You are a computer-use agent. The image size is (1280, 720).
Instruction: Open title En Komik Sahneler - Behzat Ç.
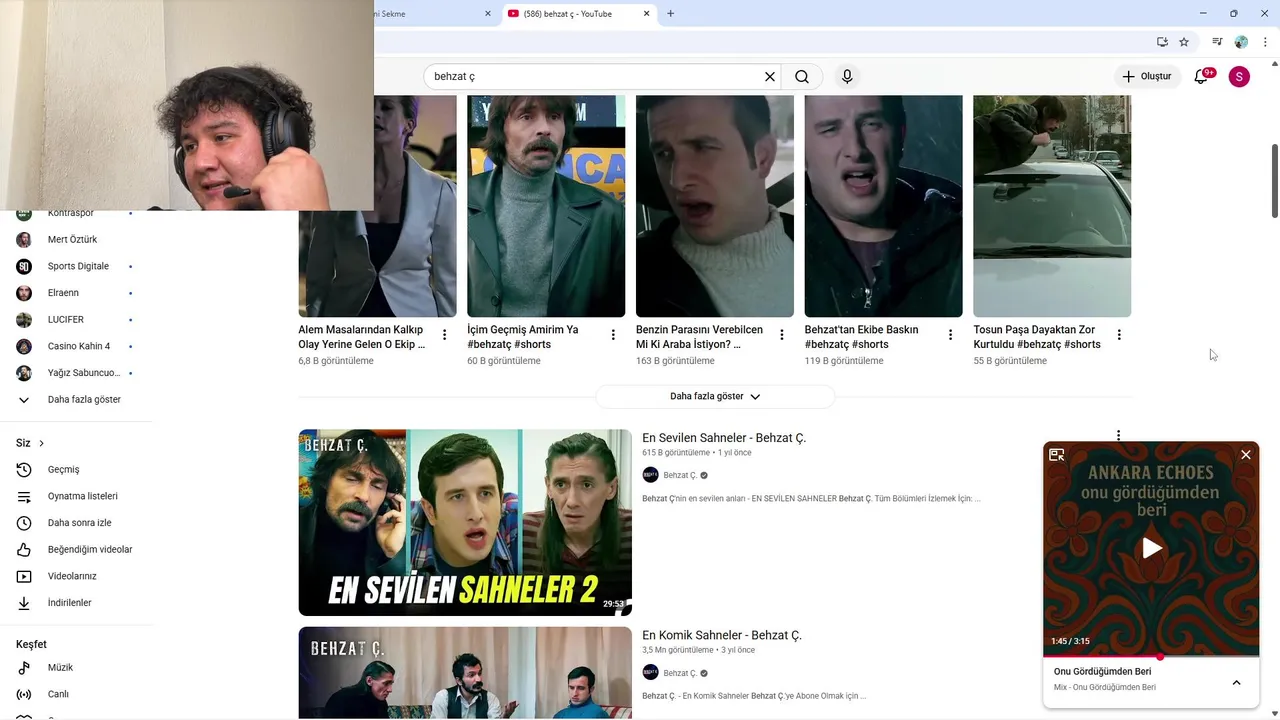[x=722, y=635]
